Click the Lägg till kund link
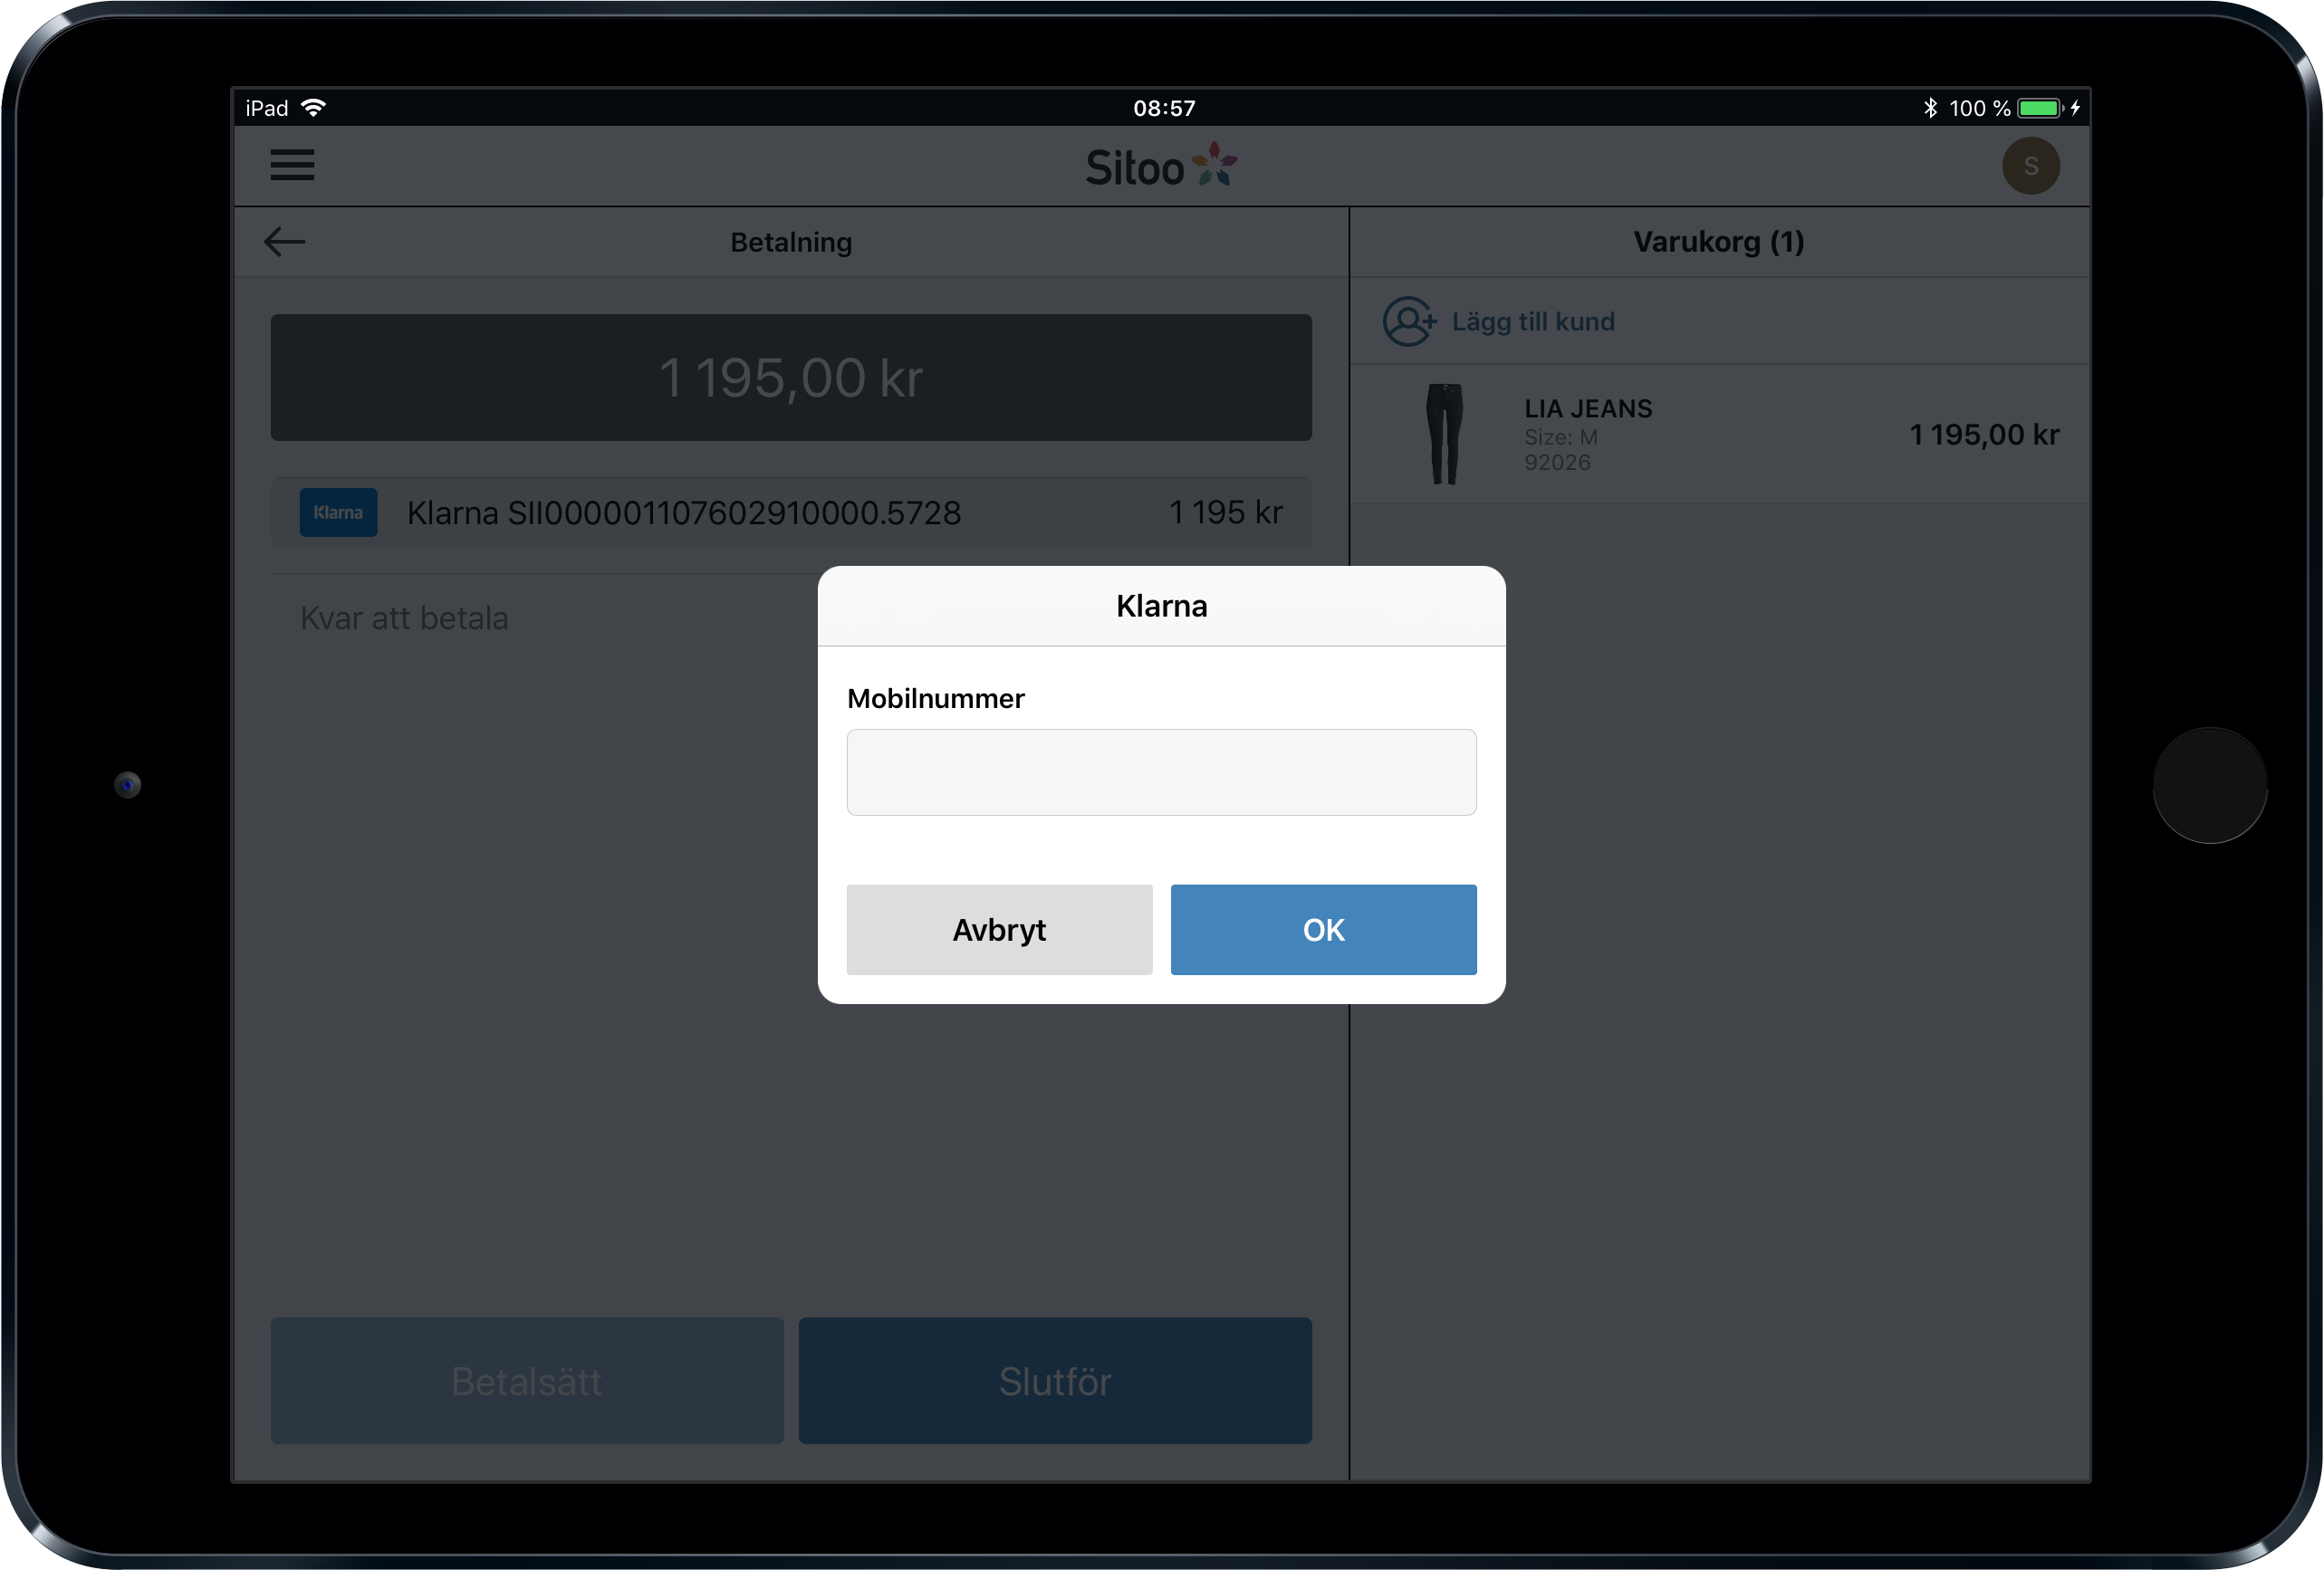The width and height of the screenshot is (2324, 1570). (1533, 322)
